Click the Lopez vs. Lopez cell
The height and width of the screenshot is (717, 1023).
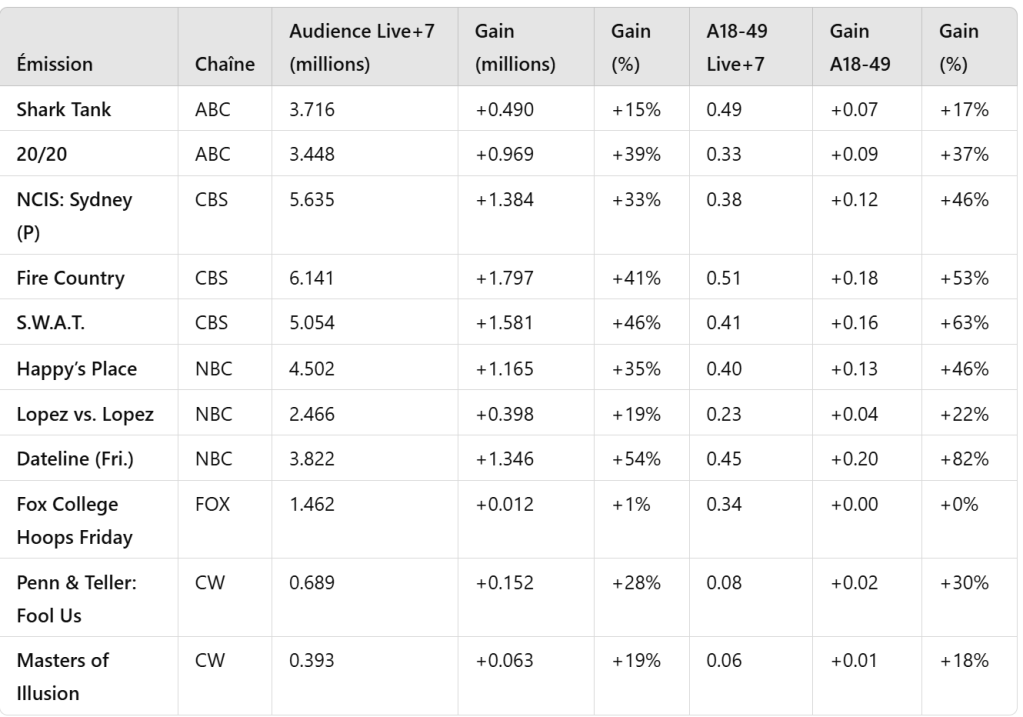(85, 414)
